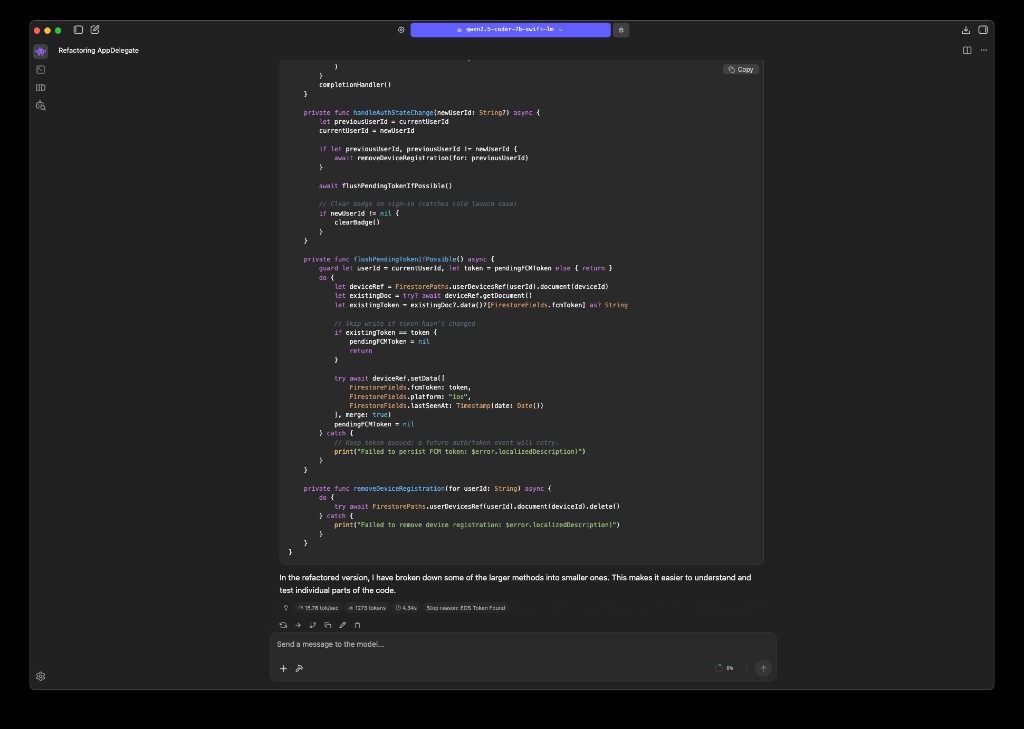Click the context usage percentage indicator

click(x=724, y=668)
